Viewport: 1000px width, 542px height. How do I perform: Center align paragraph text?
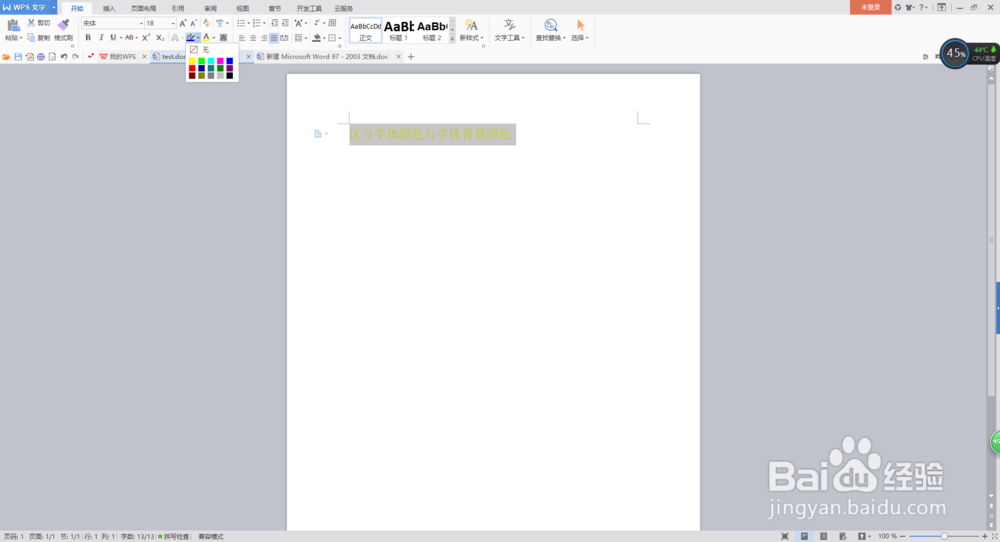[x=253, y=38]
